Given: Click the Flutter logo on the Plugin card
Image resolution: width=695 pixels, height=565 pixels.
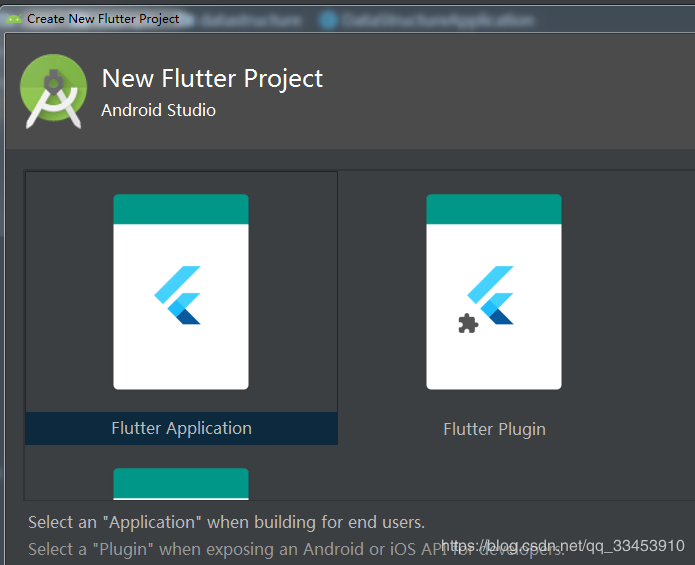Looking at the screenshot, I should pos(490,295).
